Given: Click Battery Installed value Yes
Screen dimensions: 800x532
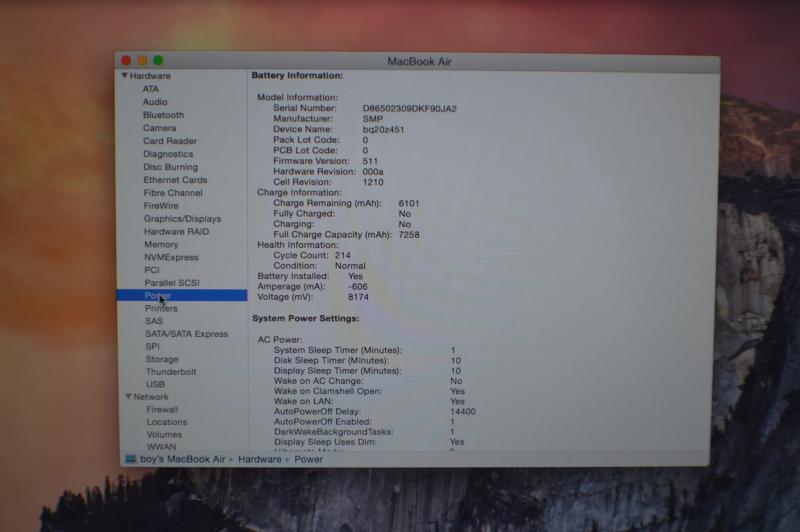Looking at the screenshot, I should pyautogui.click(x=355, y=276).
